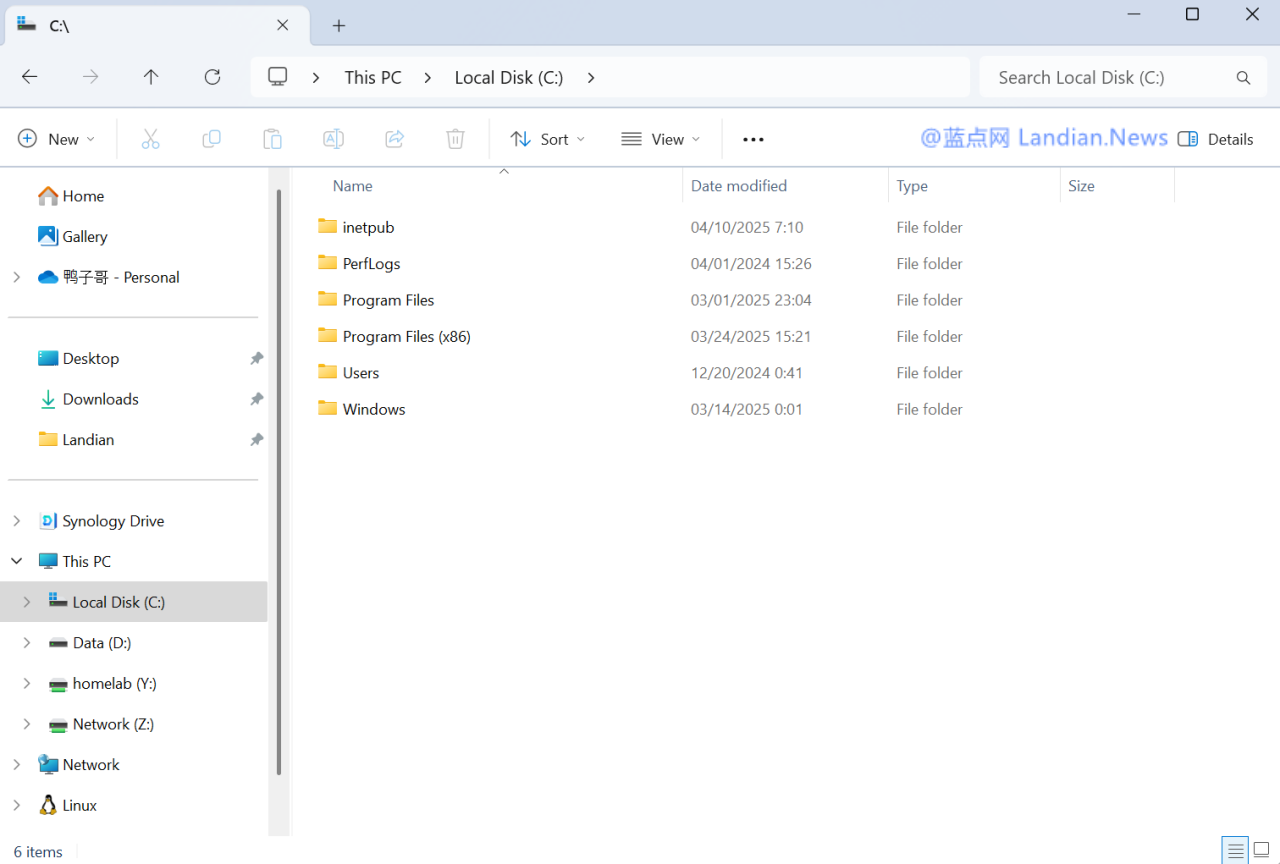Click the Delete trash icon
The width and height of the screenshot is (1280, 864).
tap(455, 139)
